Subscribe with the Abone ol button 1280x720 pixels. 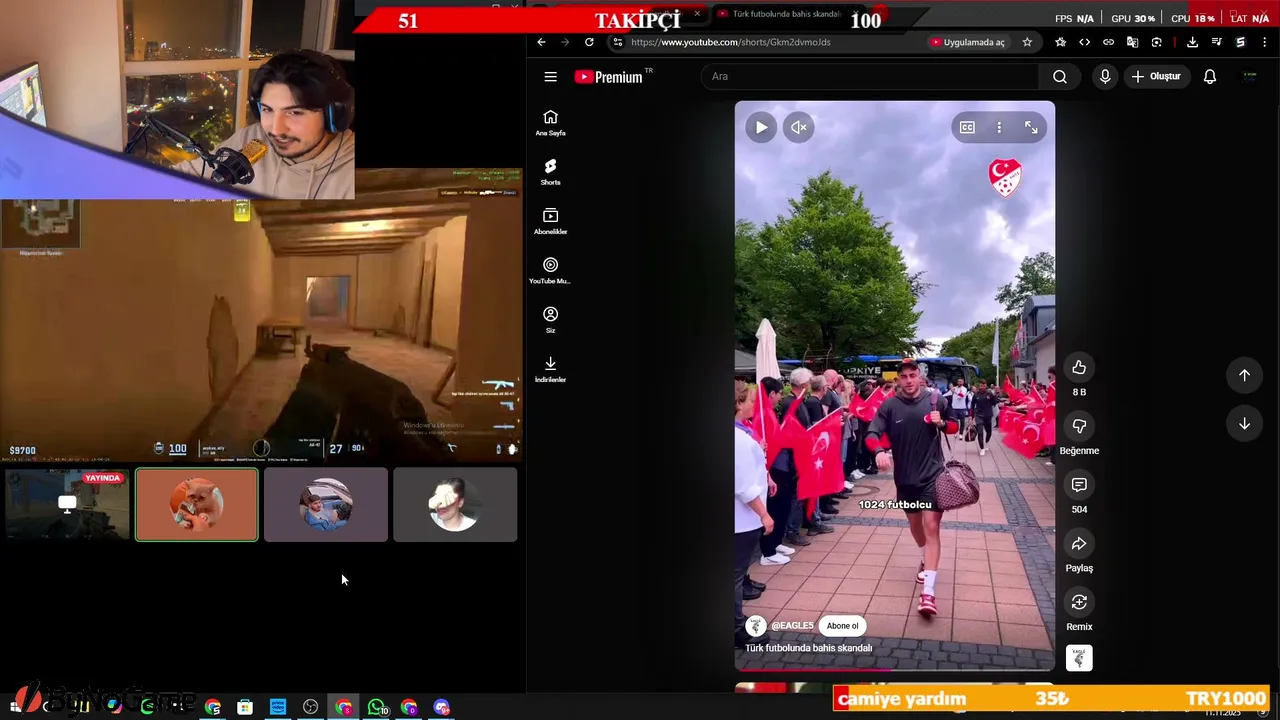tap(842, 626)
